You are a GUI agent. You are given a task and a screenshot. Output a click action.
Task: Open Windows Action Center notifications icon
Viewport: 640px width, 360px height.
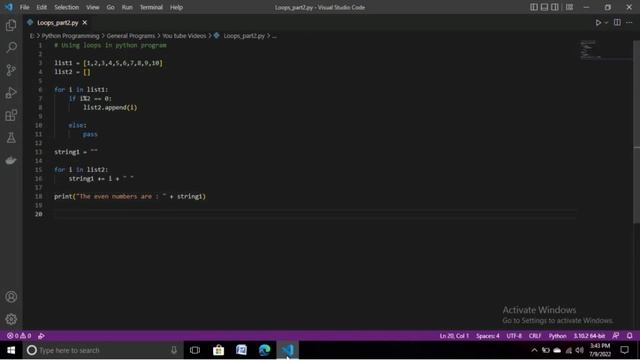click(x=624, y=350)
